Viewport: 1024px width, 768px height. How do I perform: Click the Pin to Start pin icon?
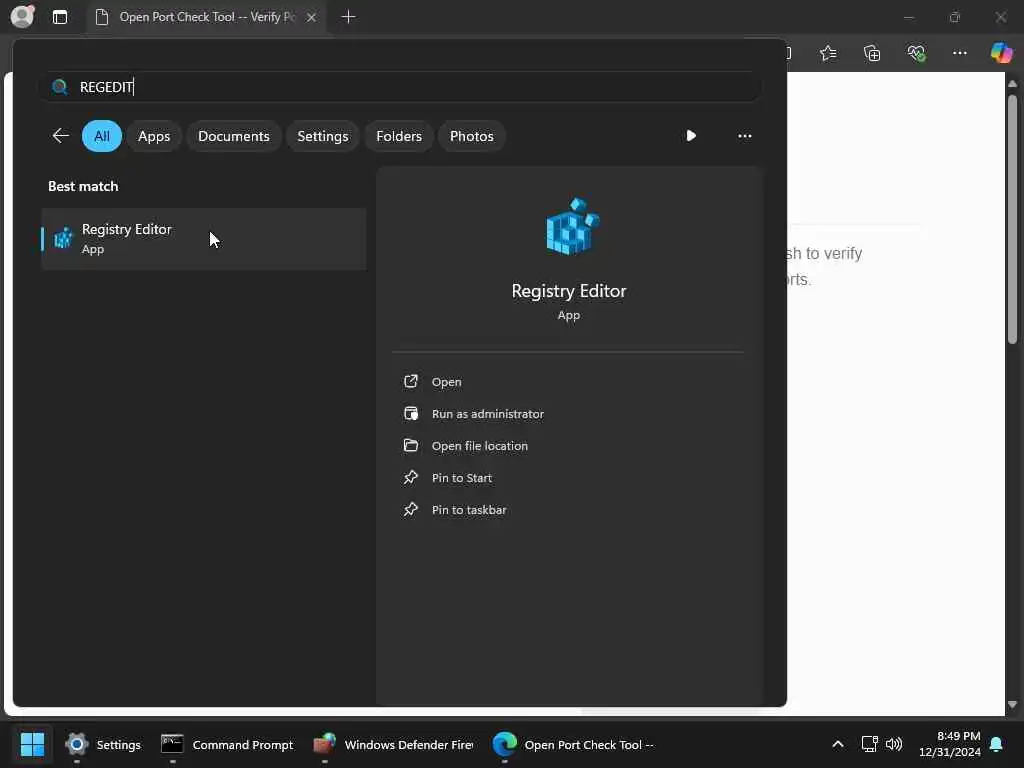click(x=411, y=477)
